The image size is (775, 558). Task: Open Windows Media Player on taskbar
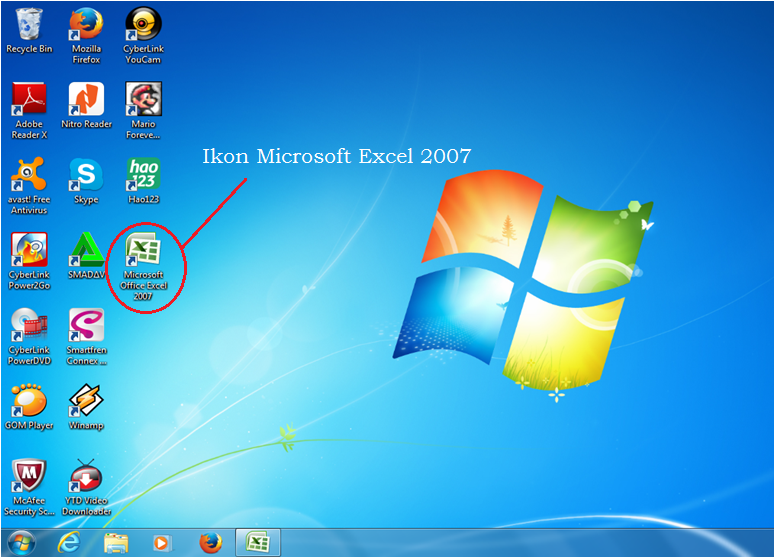tap(162, 543)
